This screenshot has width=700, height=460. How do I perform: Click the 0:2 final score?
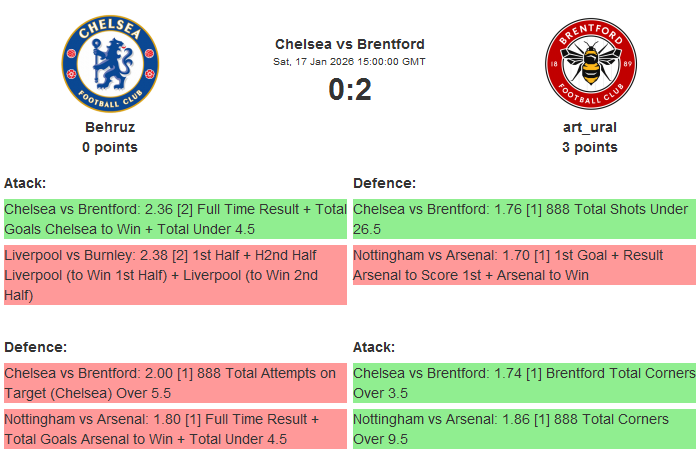pos(350,90)
